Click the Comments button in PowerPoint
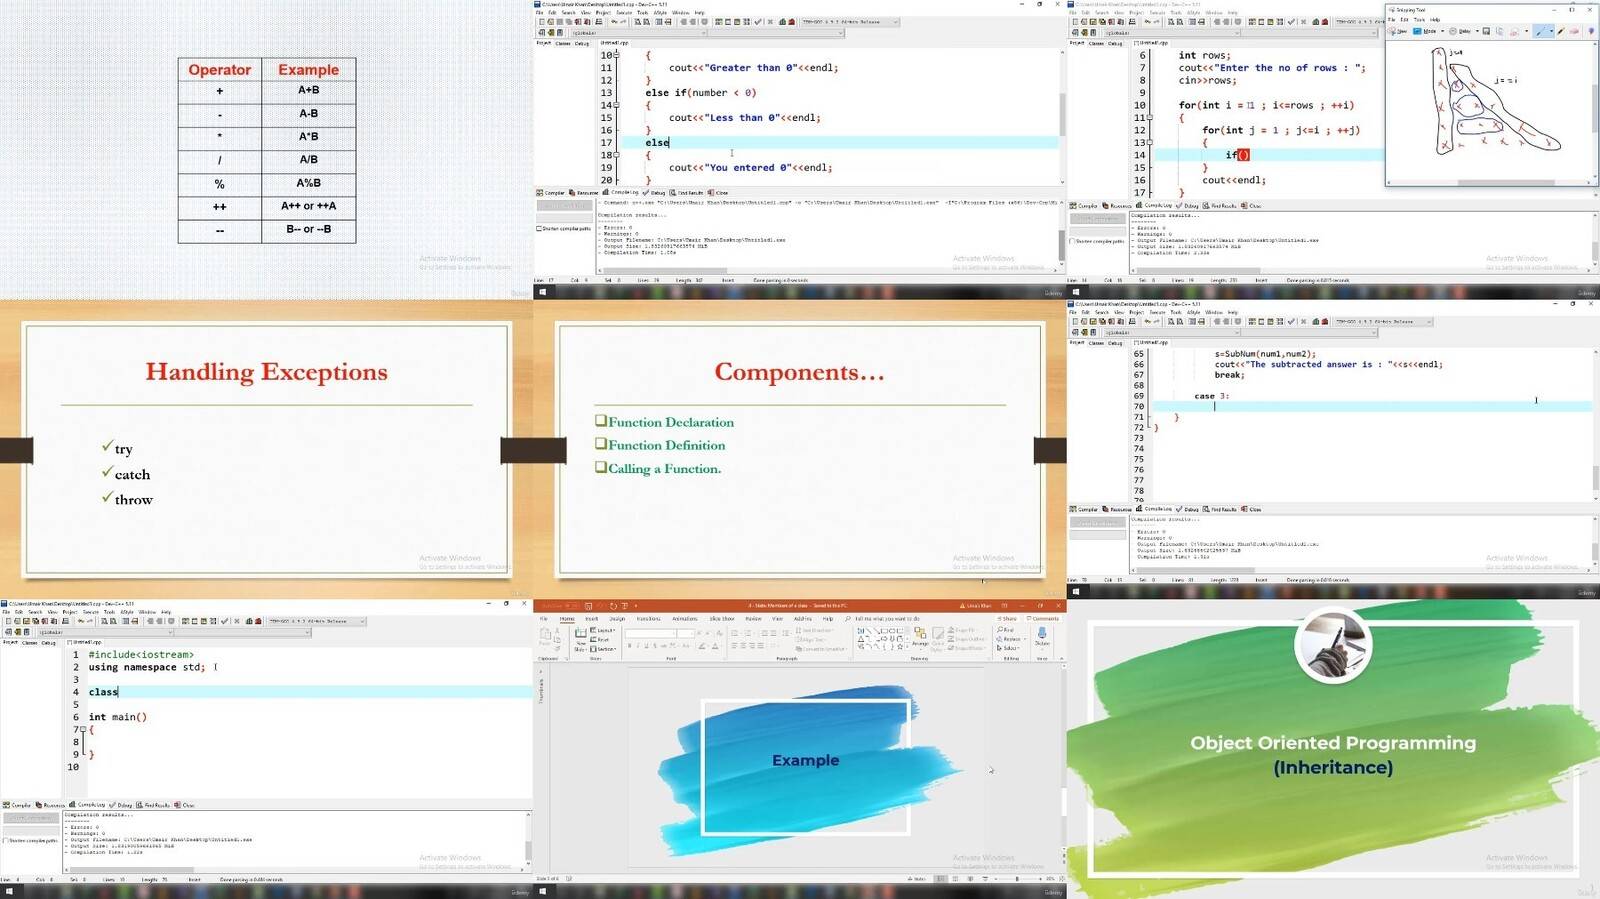1600x899 pixels. (x=1043, y=619)
